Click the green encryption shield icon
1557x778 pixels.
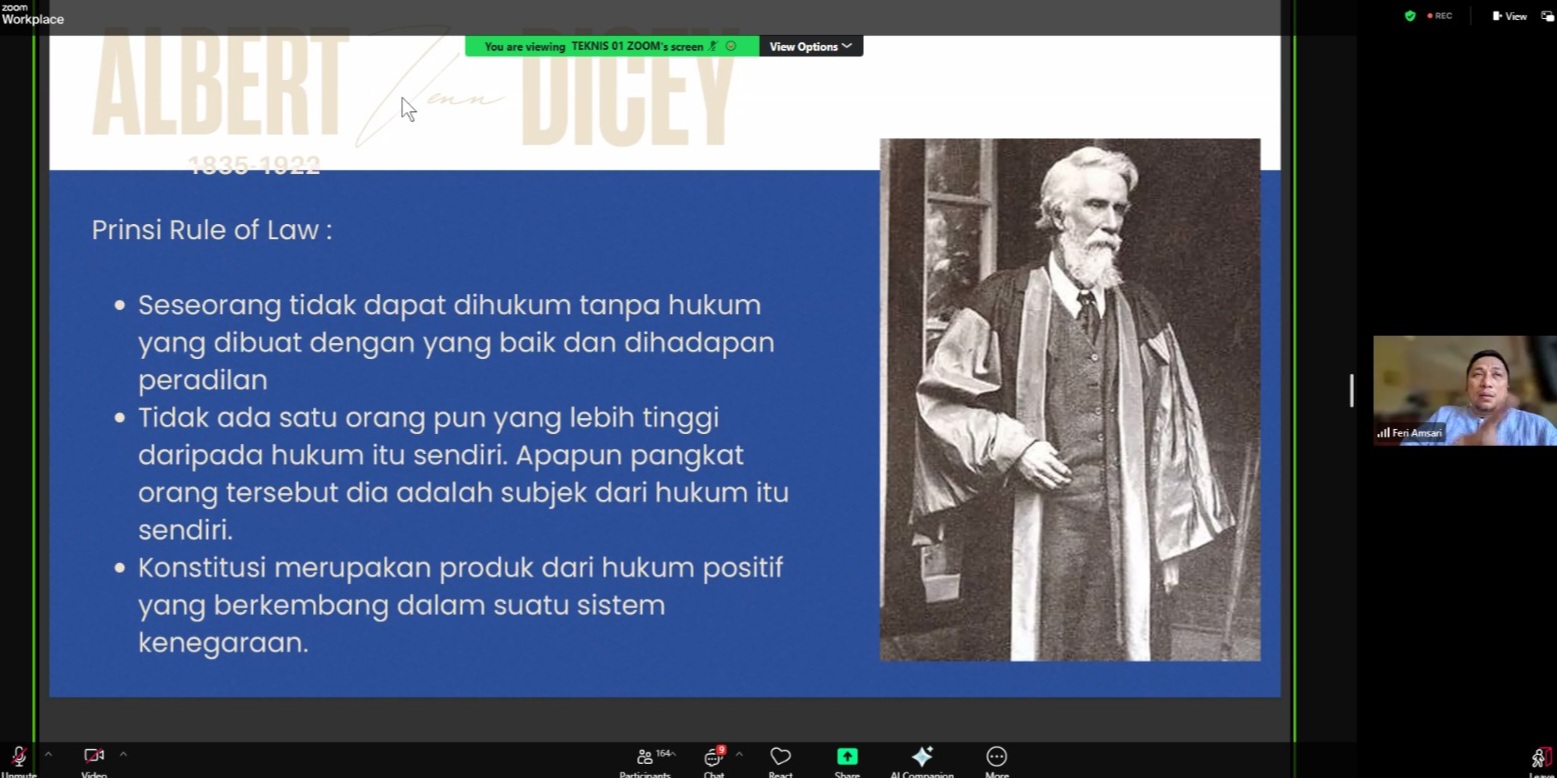1410,16
